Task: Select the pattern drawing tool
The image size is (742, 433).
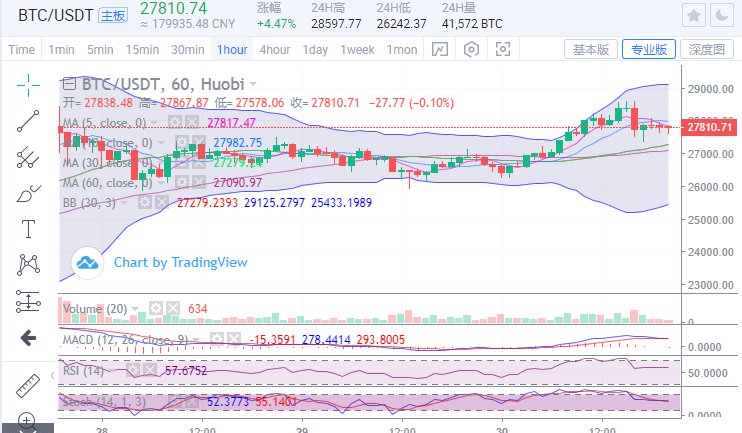Action: click(28, 265)
